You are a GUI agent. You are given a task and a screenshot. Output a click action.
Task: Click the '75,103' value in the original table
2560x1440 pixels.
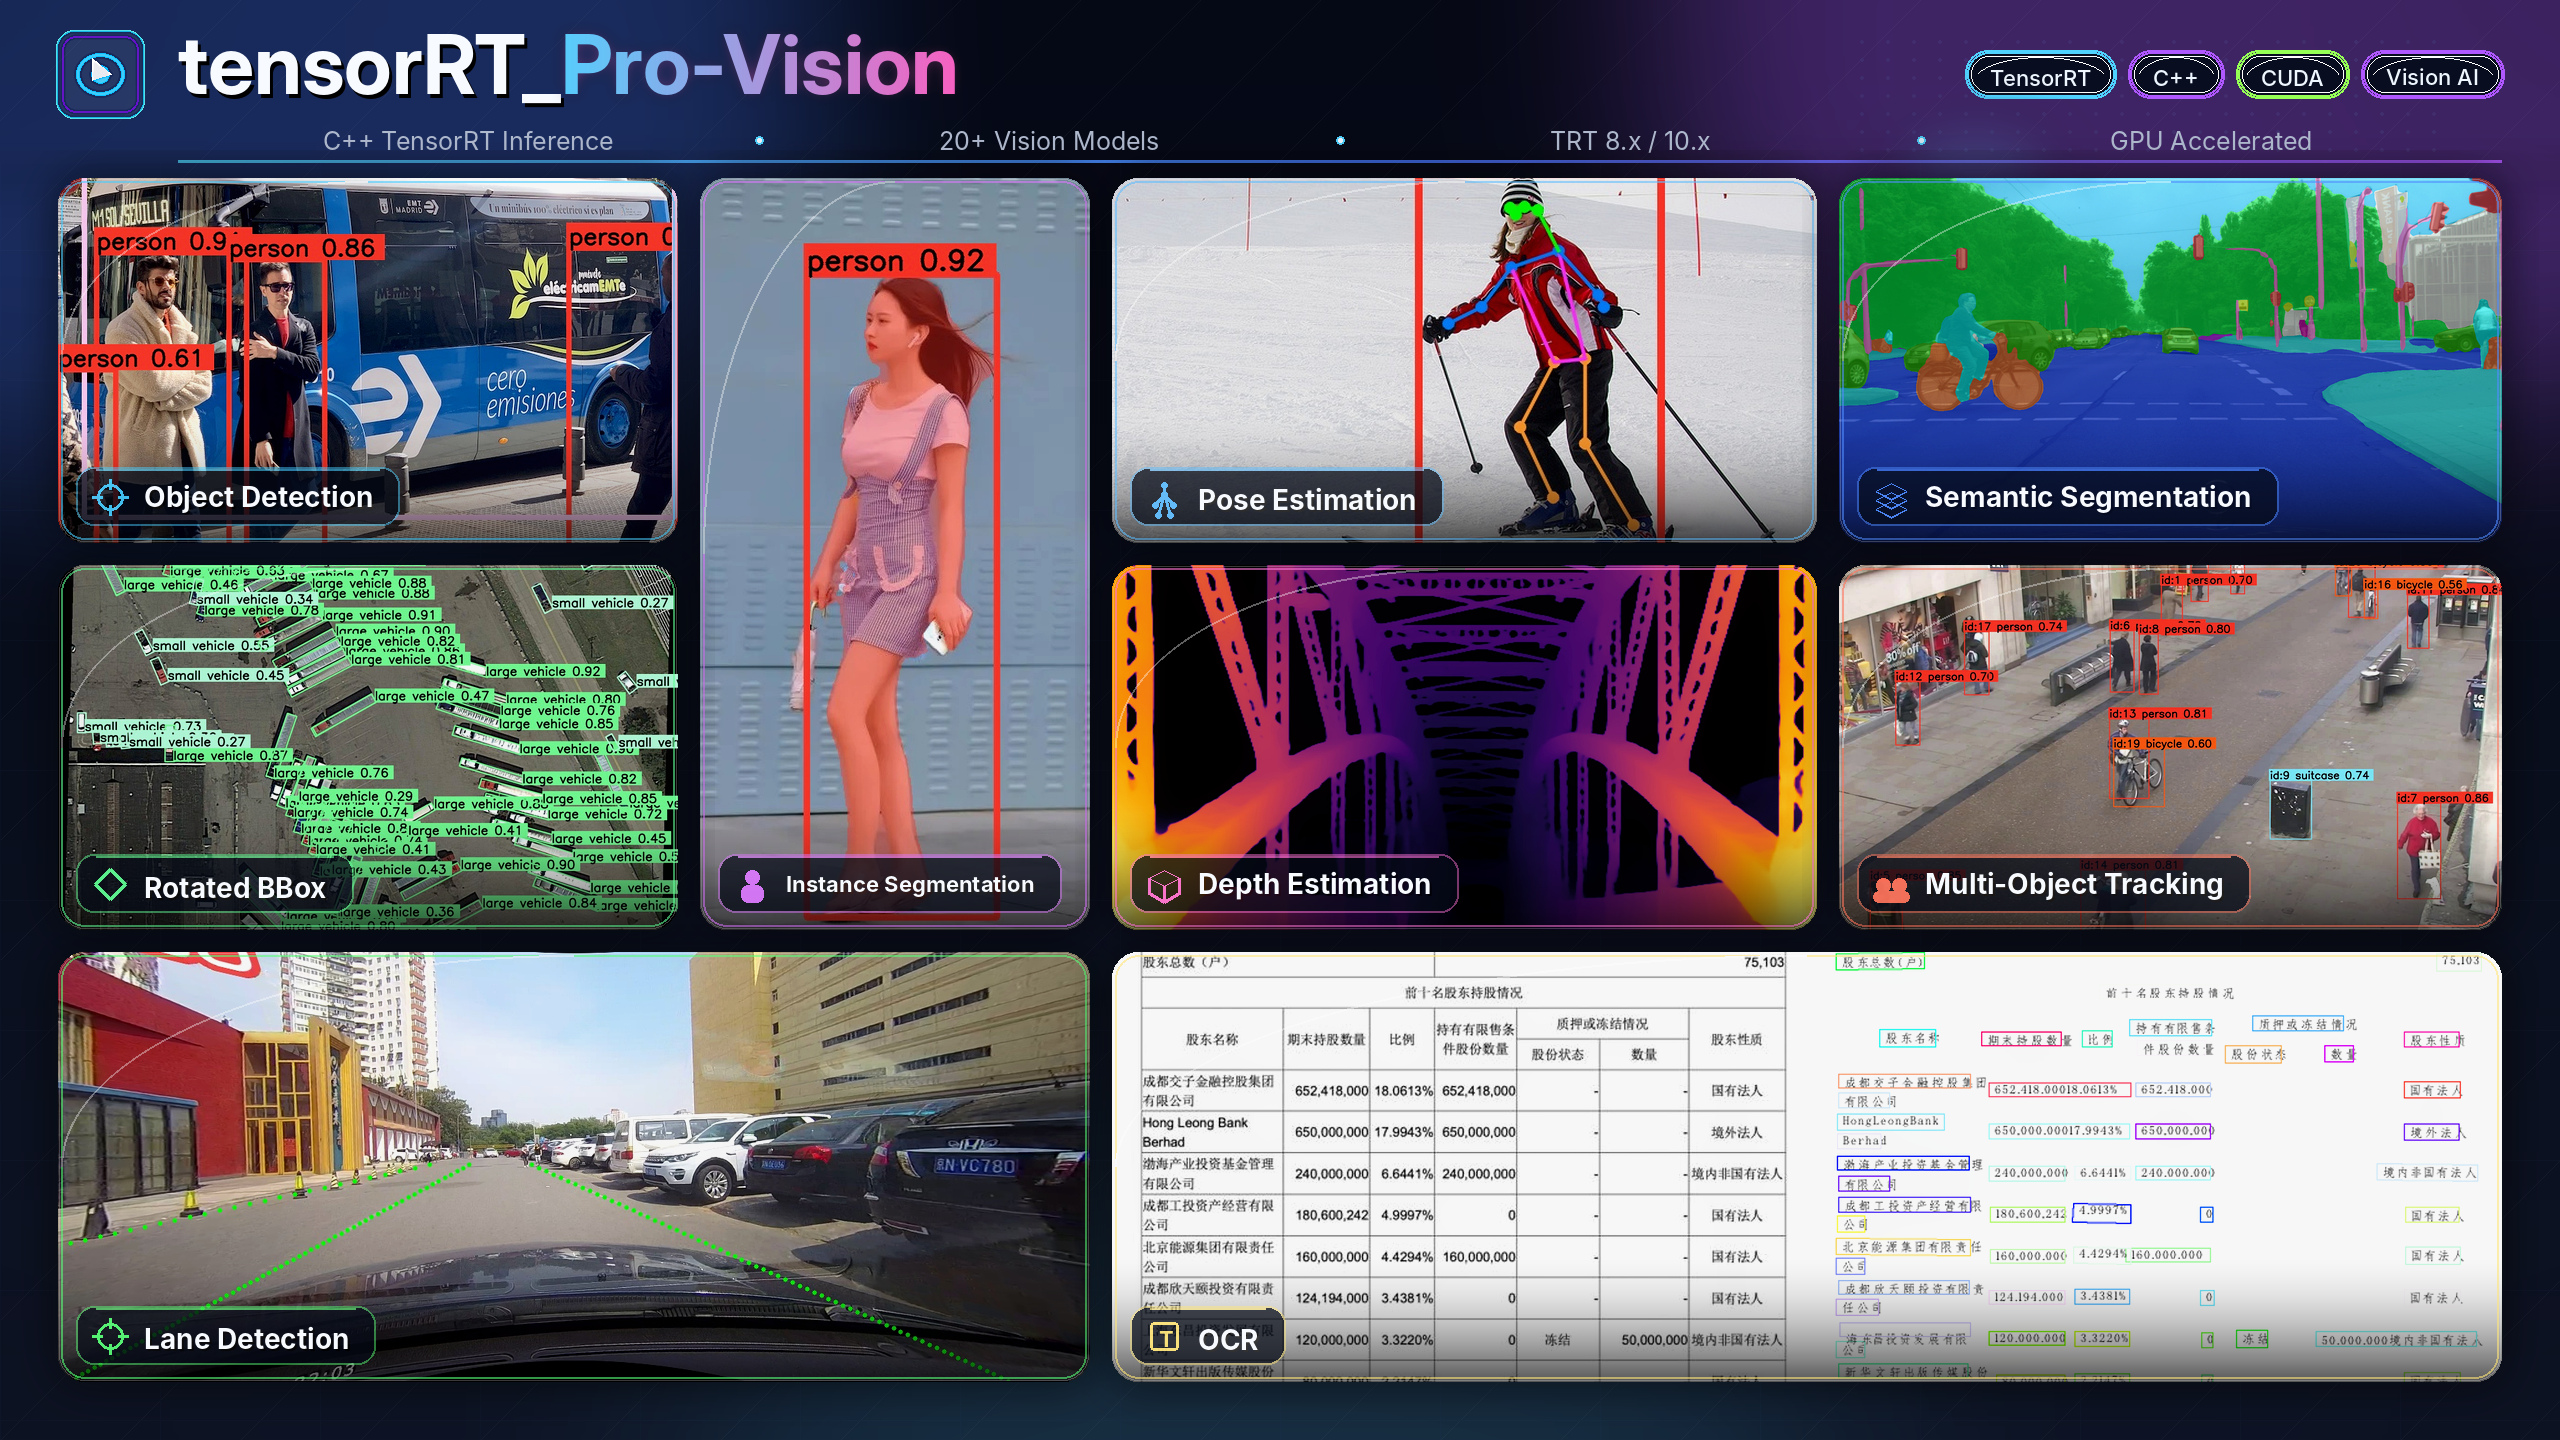click(x=1764, y=962)
